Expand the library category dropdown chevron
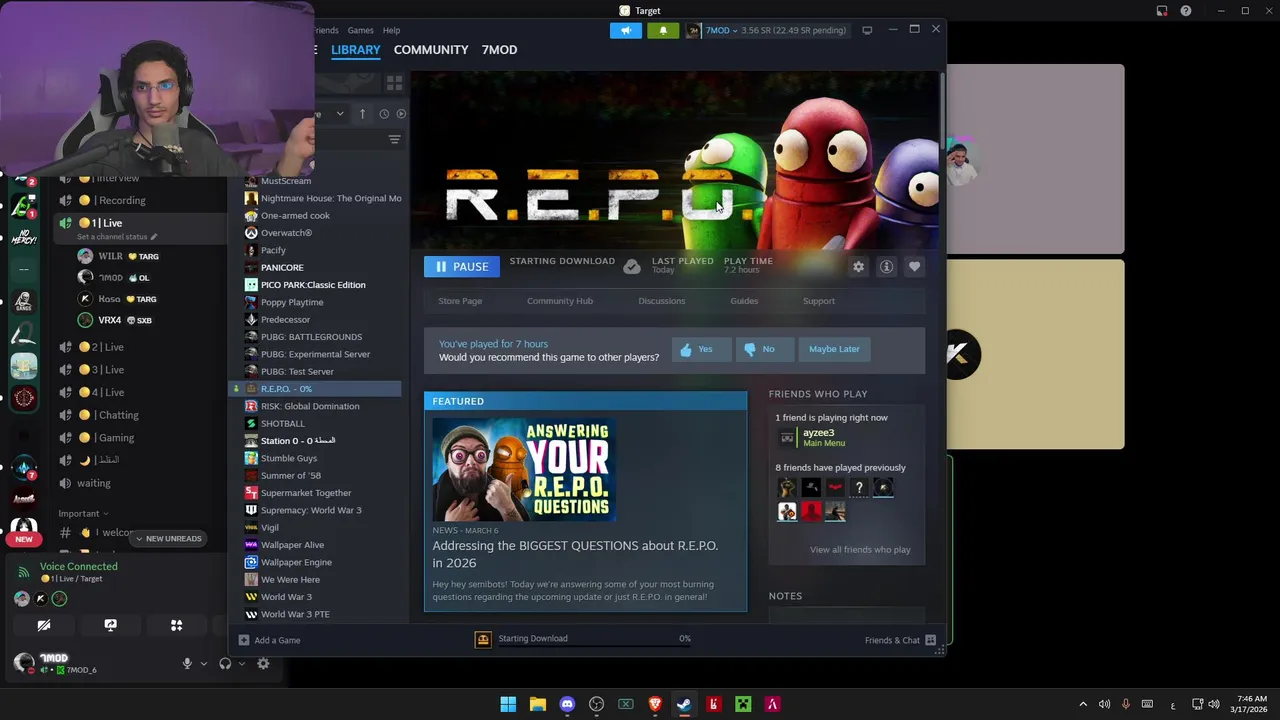 pyautogui.click(x=340, y=114)
